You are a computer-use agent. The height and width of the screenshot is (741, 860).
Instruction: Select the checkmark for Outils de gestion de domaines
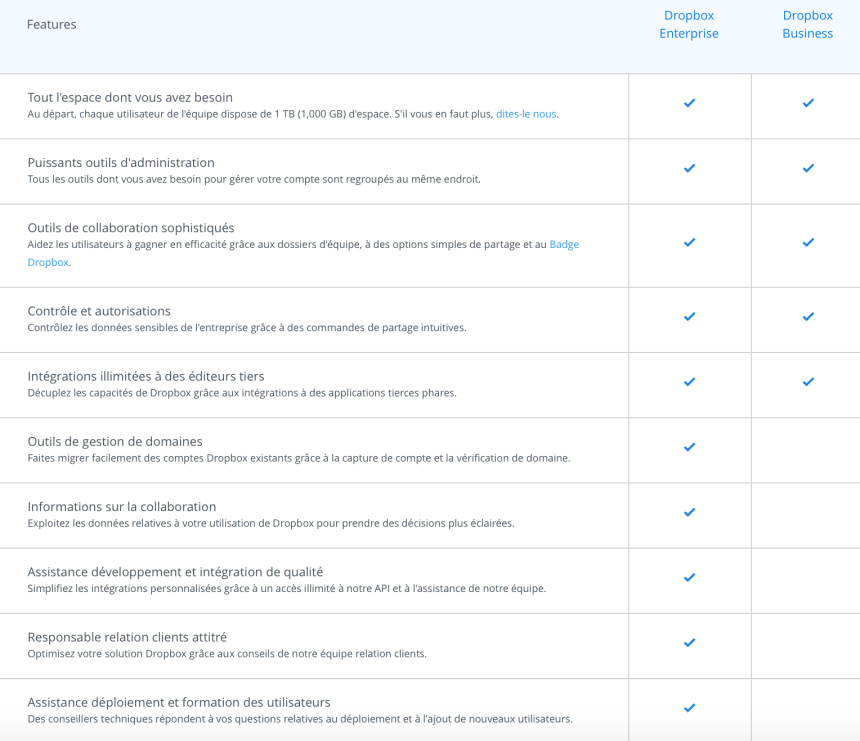(689, 447)
